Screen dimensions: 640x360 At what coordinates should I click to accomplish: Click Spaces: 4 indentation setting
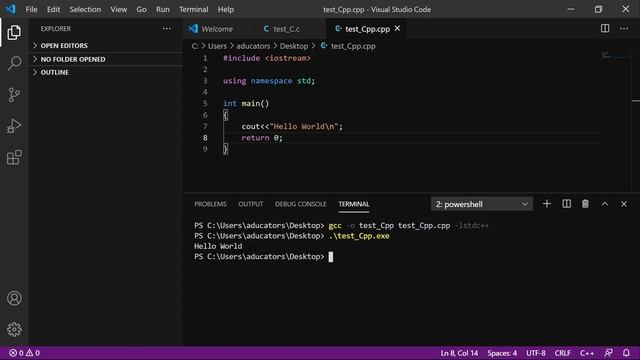502,353
